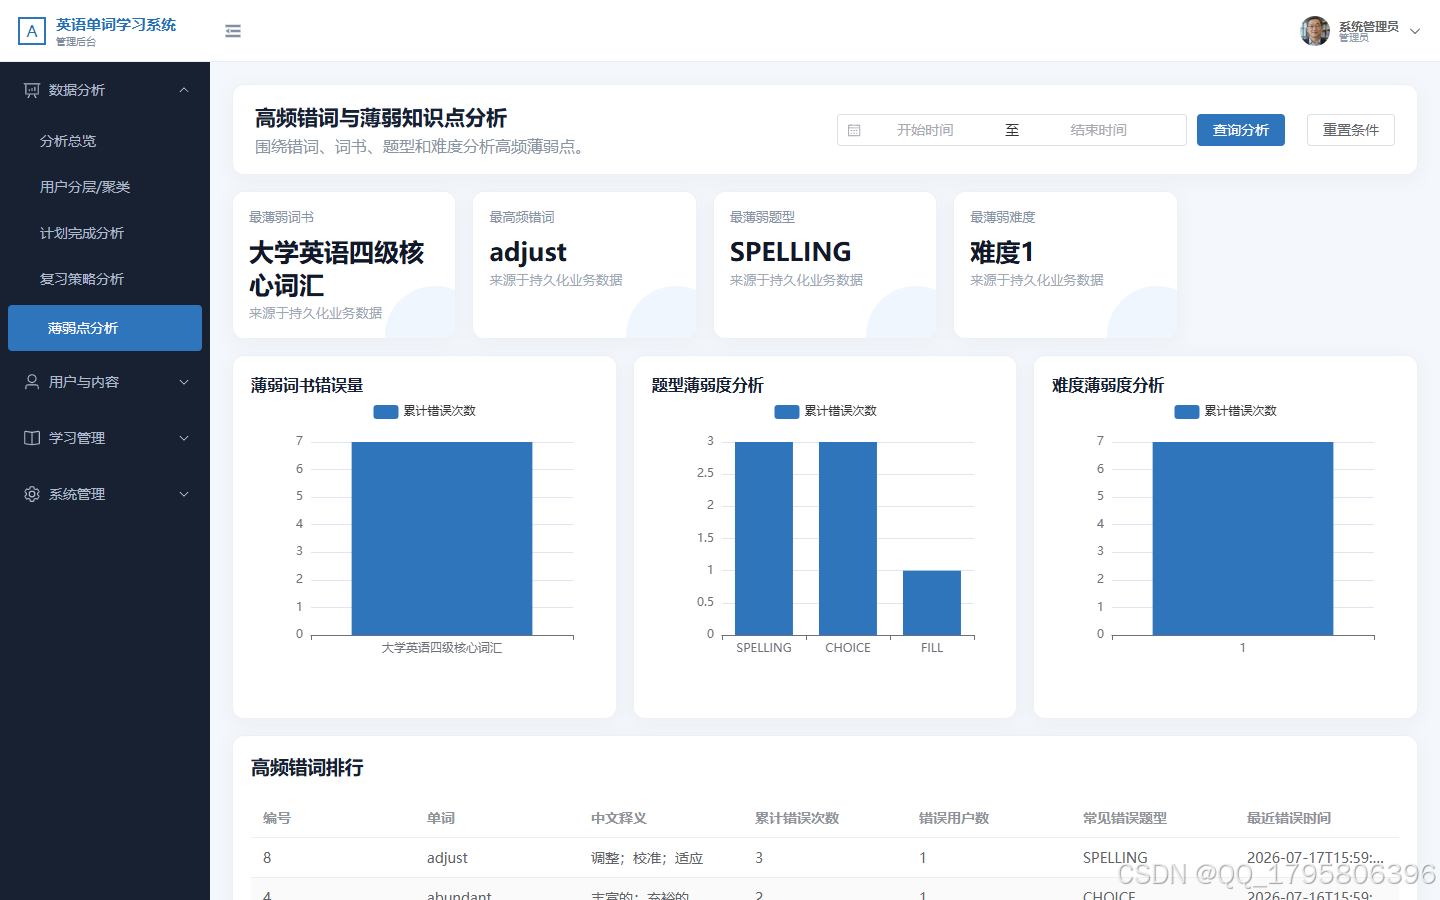Viewport: 1440px width, 900px height.
Task: Expand the 用户与内容 submenu chevron
Action: coord(184,382)
